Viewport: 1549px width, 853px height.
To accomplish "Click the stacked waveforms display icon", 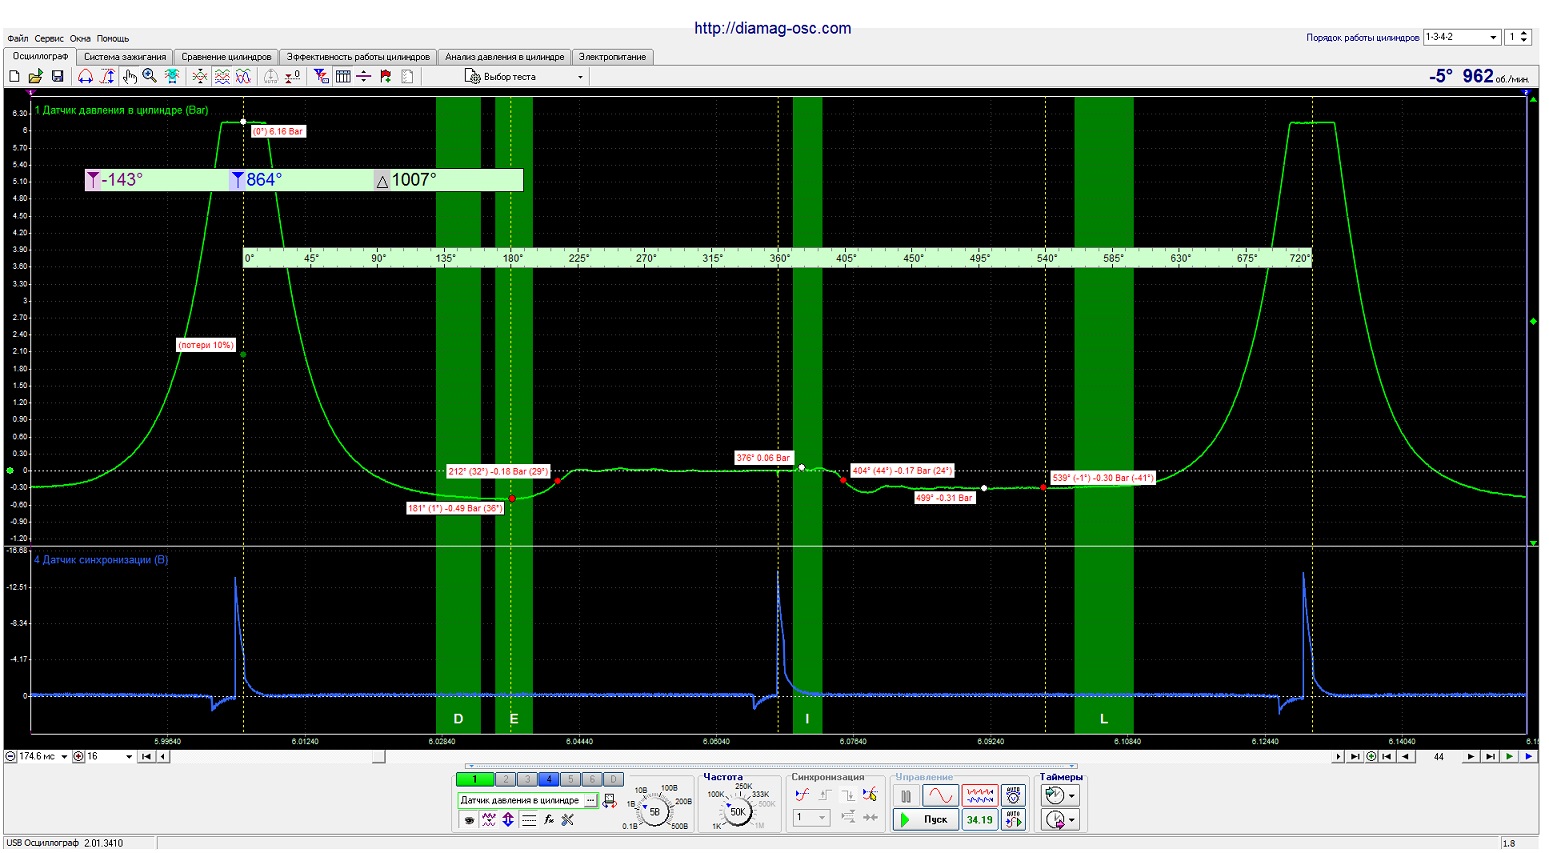I will (x=222, y=76).
